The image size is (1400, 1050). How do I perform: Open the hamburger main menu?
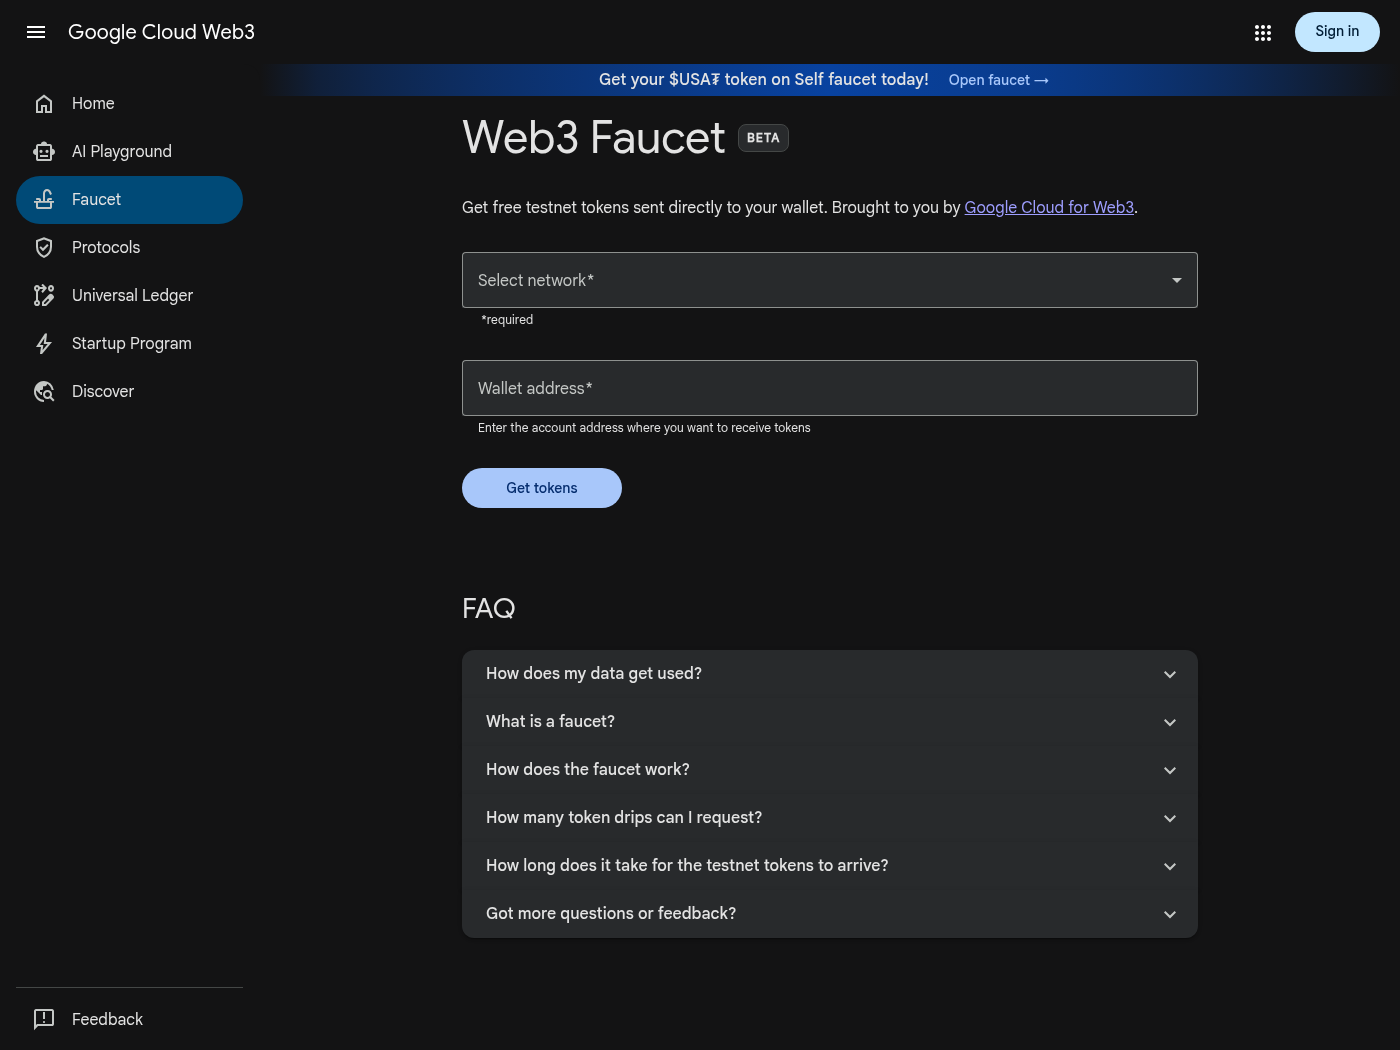coord(36,32)
